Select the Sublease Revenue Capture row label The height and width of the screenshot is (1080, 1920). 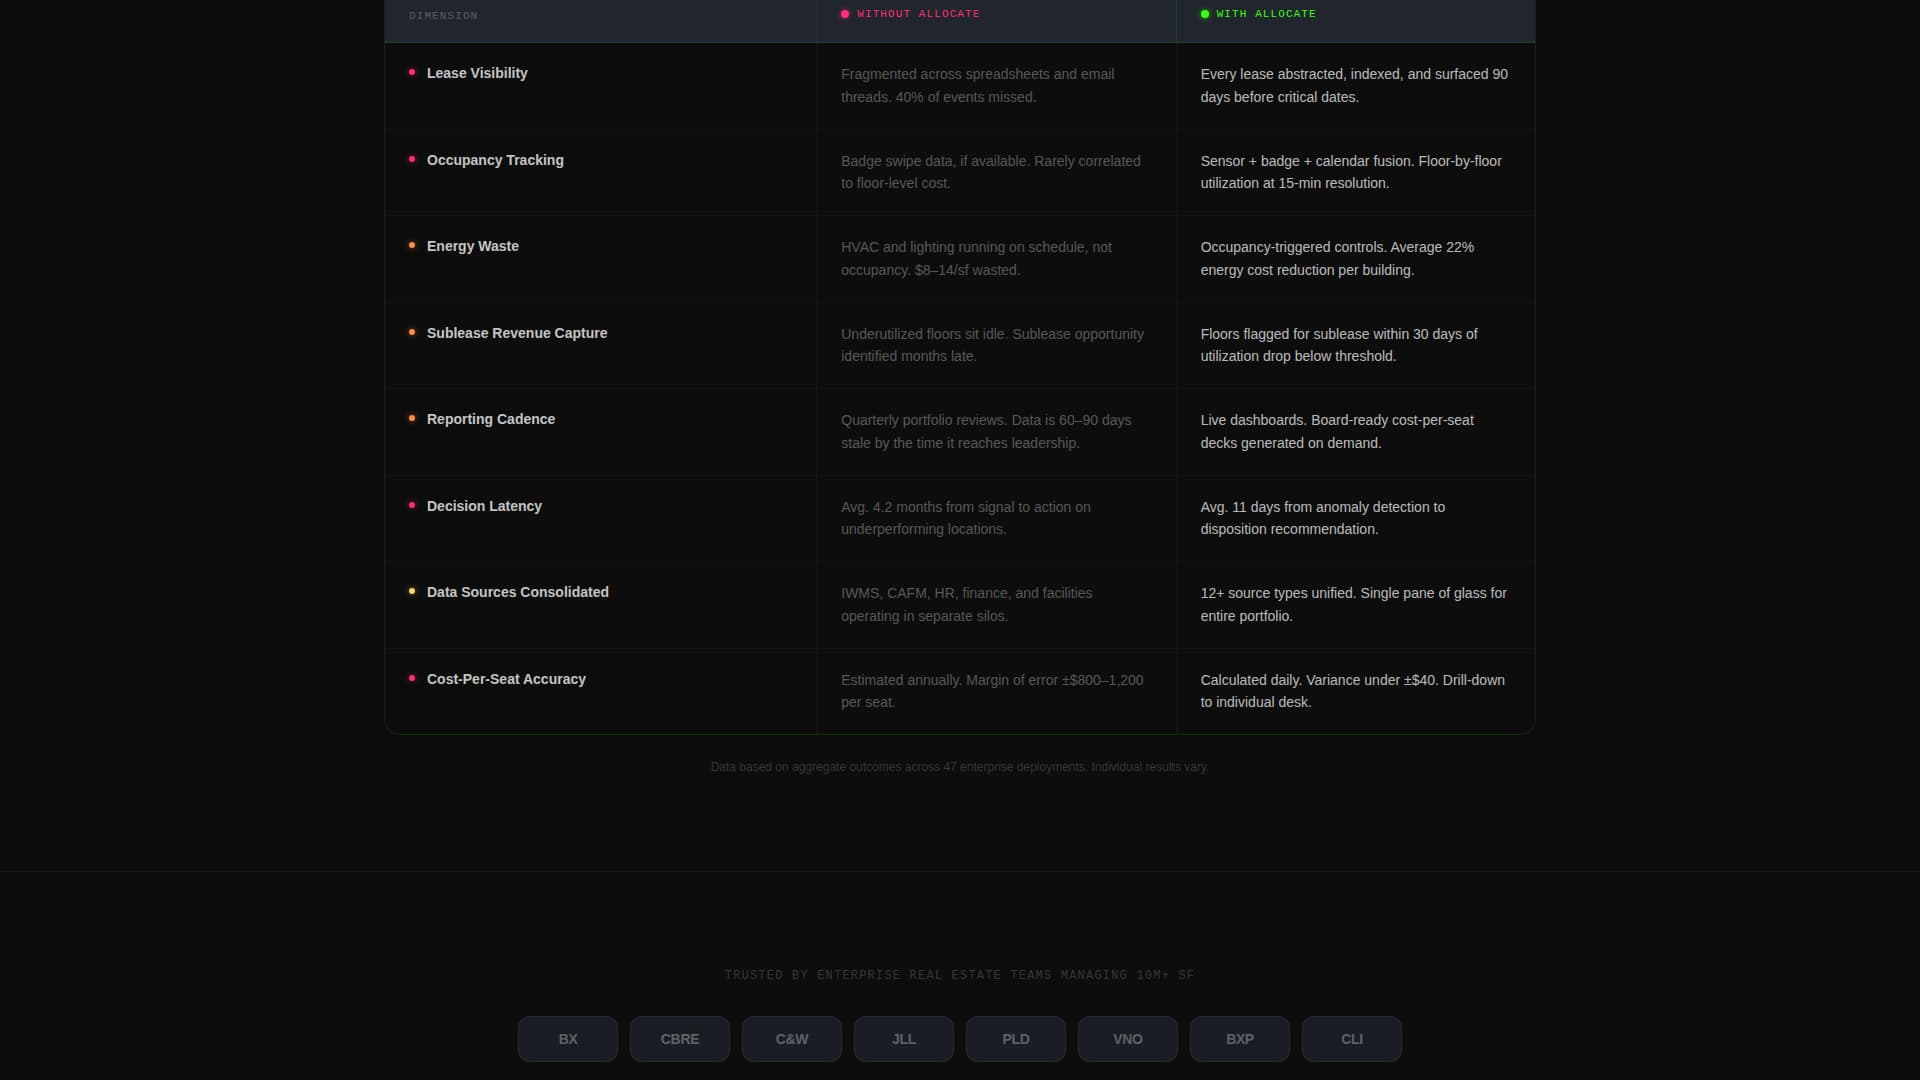click(516, 333)
